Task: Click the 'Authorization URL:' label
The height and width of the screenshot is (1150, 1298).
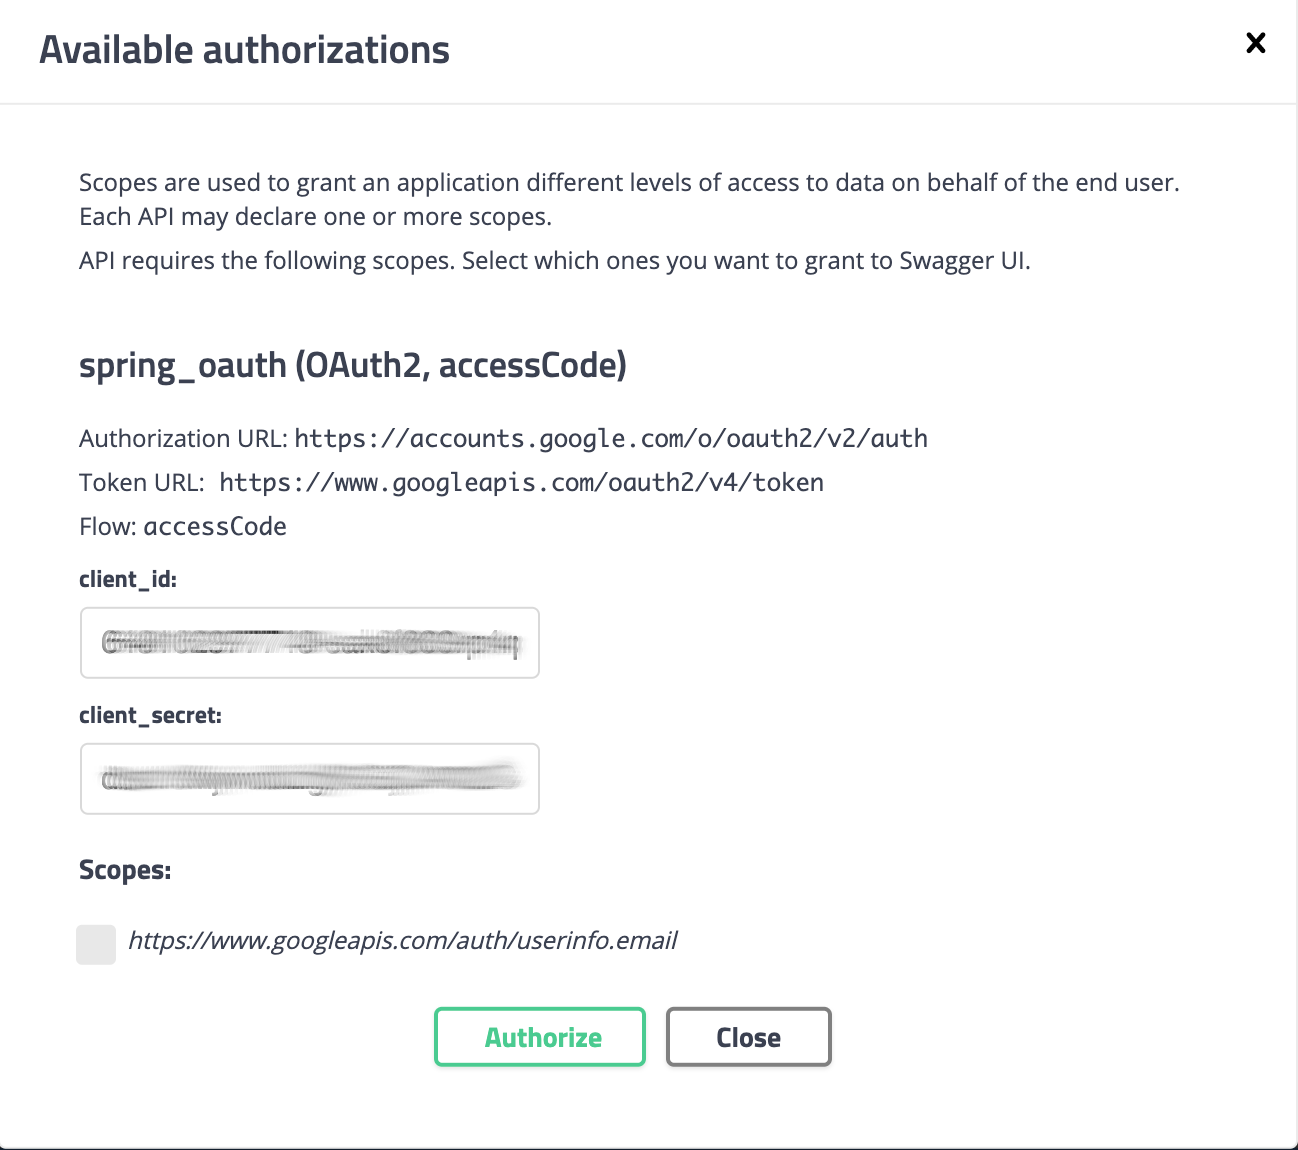Action: pyautogui.click(x=183, y=439)
